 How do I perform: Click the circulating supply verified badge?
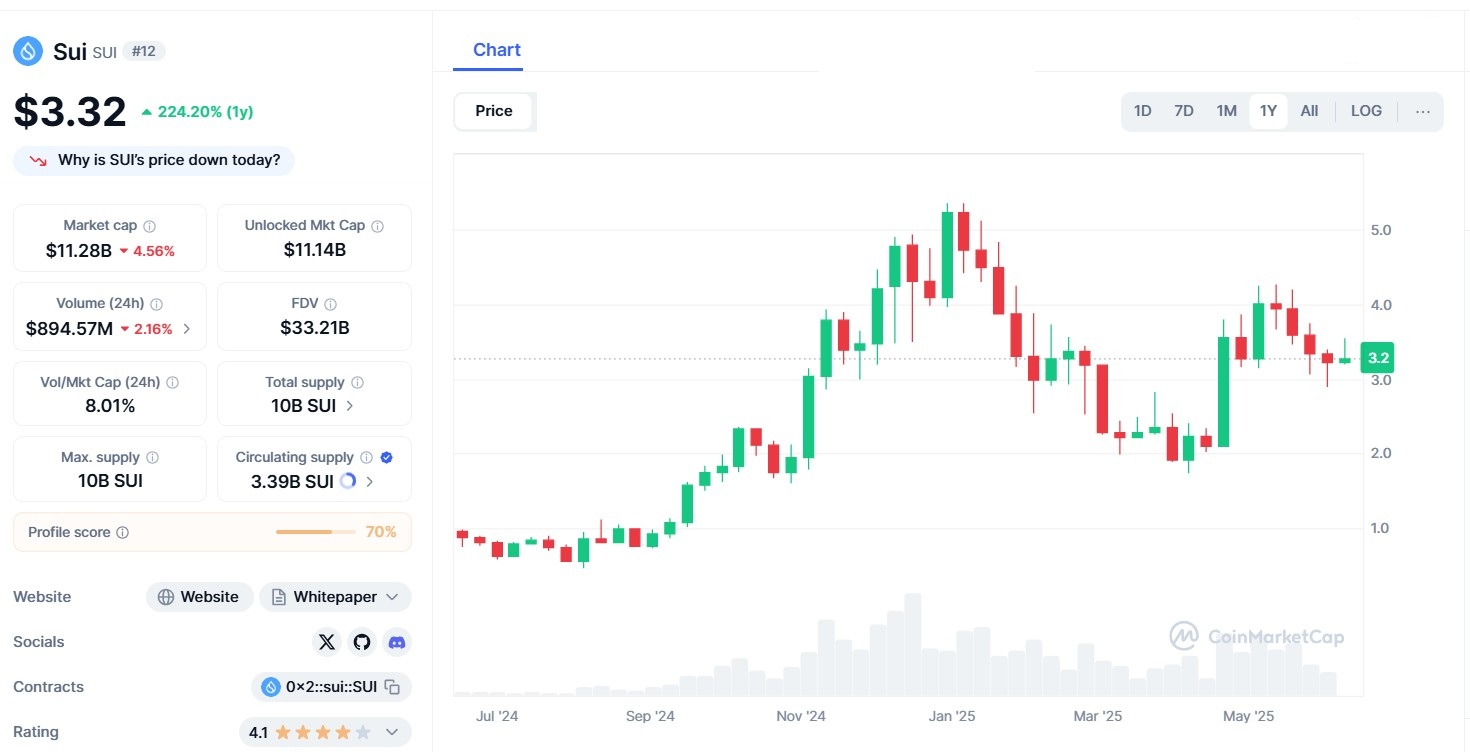[x=387, y=457]
